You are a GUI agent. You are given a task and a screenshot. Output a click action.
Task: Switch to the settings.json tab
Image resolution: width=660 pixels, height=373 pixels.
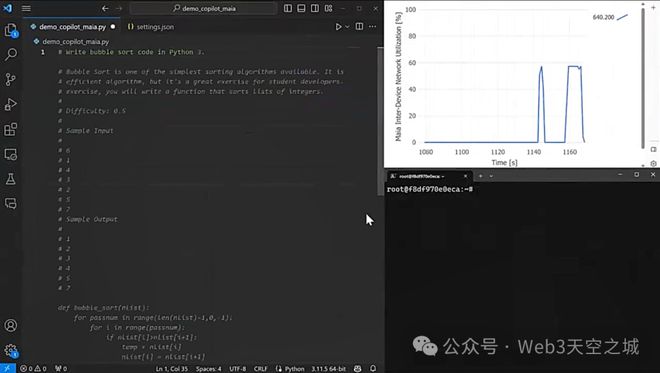pos(151,27)
